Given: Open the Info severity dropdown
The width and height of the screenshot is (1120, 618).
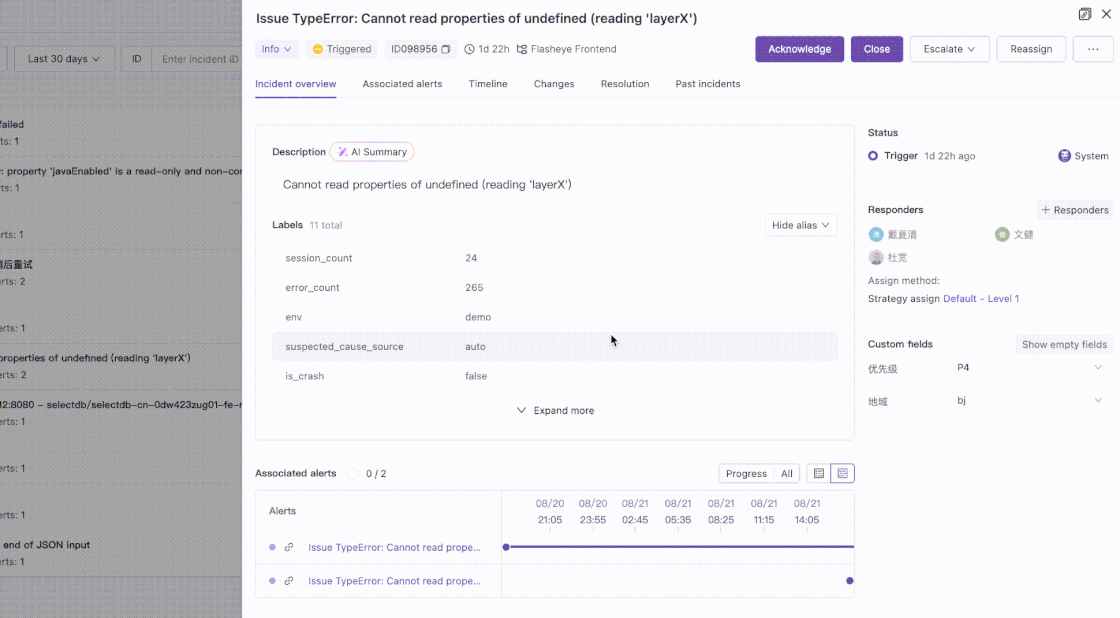Looking at the screenshot, I should click(277, 49).
